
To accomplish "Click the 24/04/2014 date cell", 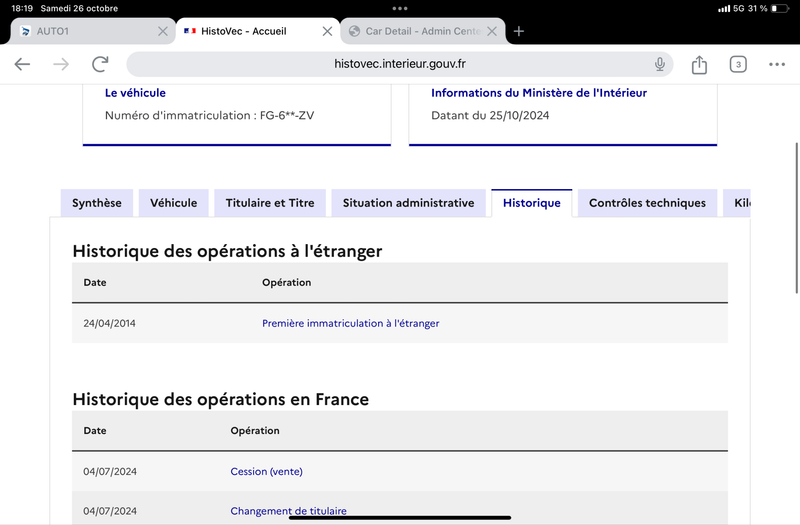I will click(x=110, y=323).
